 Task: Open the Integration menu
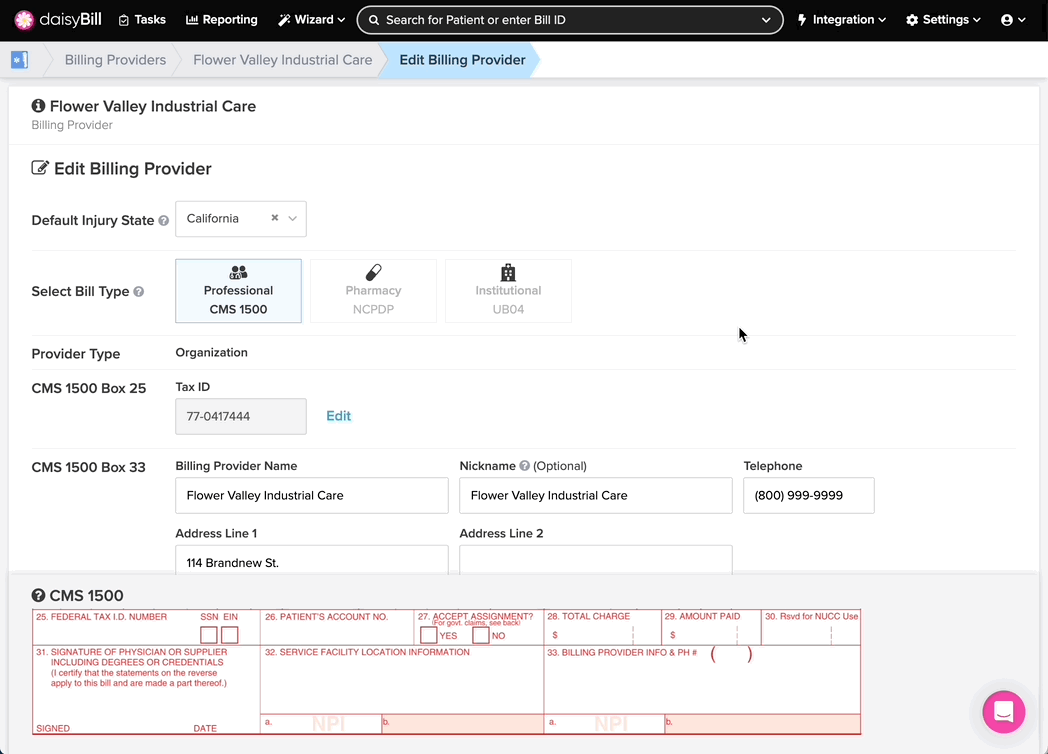[841, 20]
